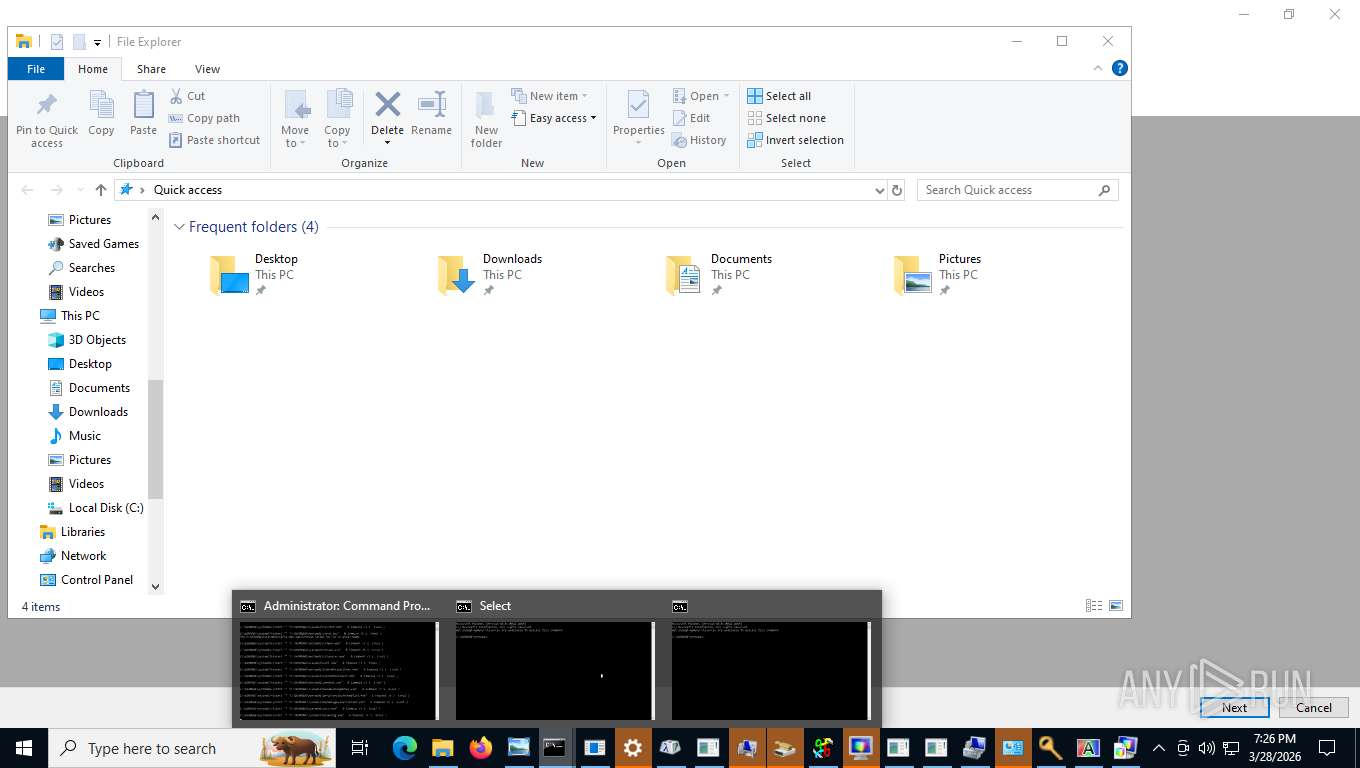This screenshot has width=1360, height=768.
Task: Collapse the Frequent folders section
Action: coord(180,227)
